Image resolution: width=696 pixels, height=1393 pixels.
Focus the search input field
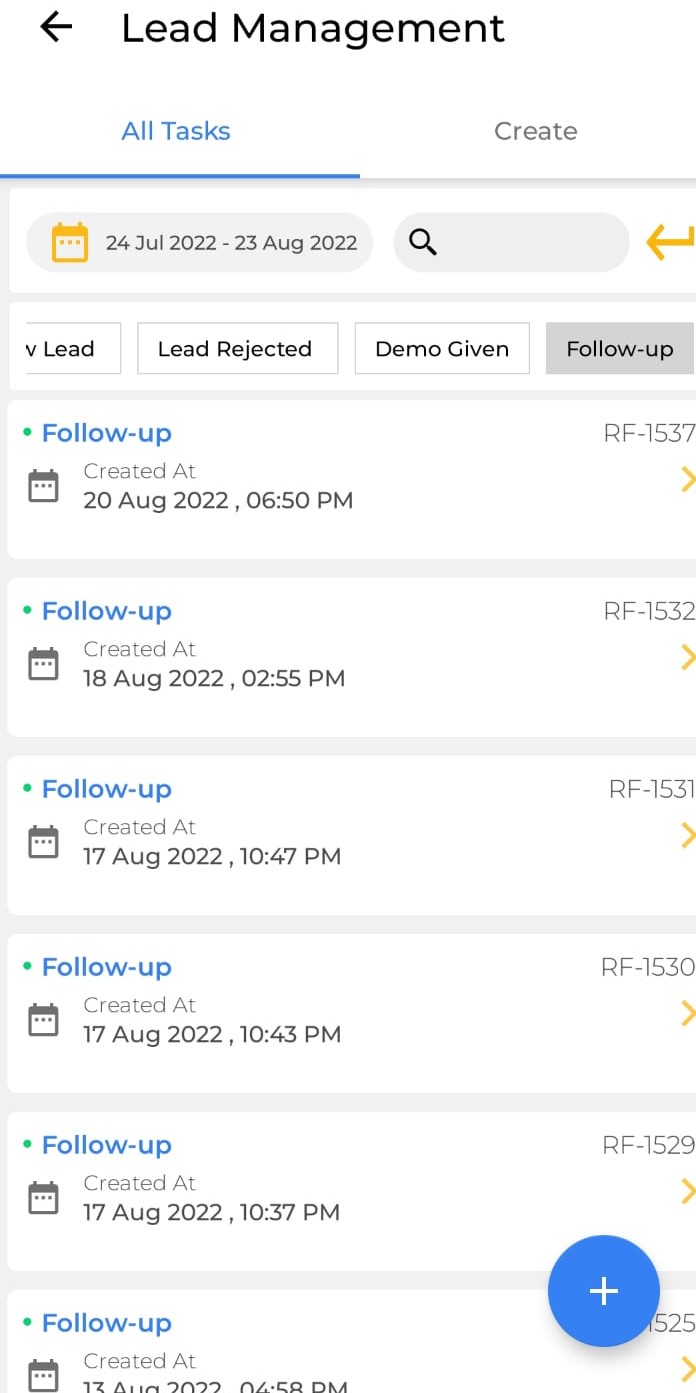click(511, 242)
